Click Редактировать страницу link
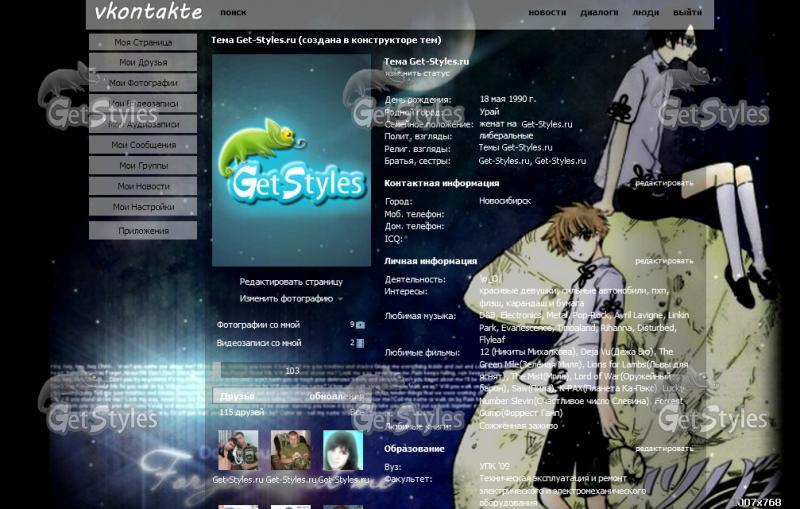The image size is (800, 509). [291, 282]
